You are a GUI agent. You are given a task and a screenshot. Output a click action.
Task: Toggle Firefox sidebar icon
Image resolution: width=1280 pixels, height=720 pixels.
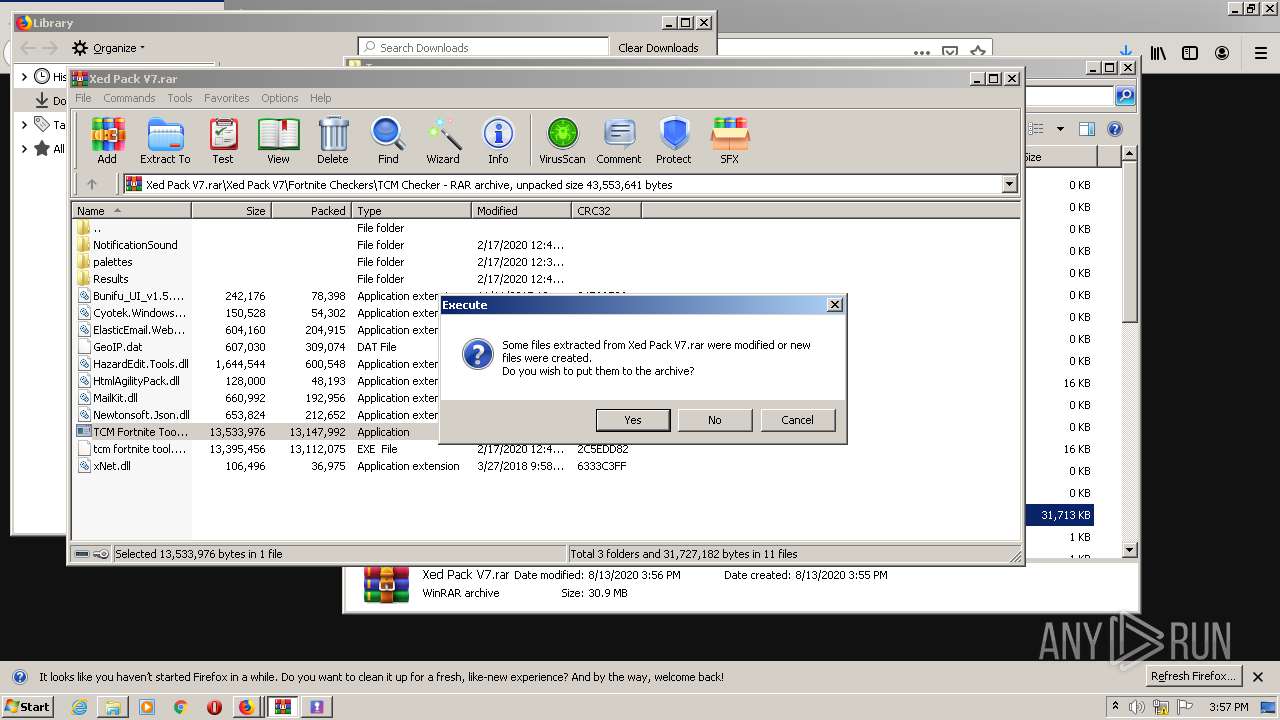pos(1190,53)
